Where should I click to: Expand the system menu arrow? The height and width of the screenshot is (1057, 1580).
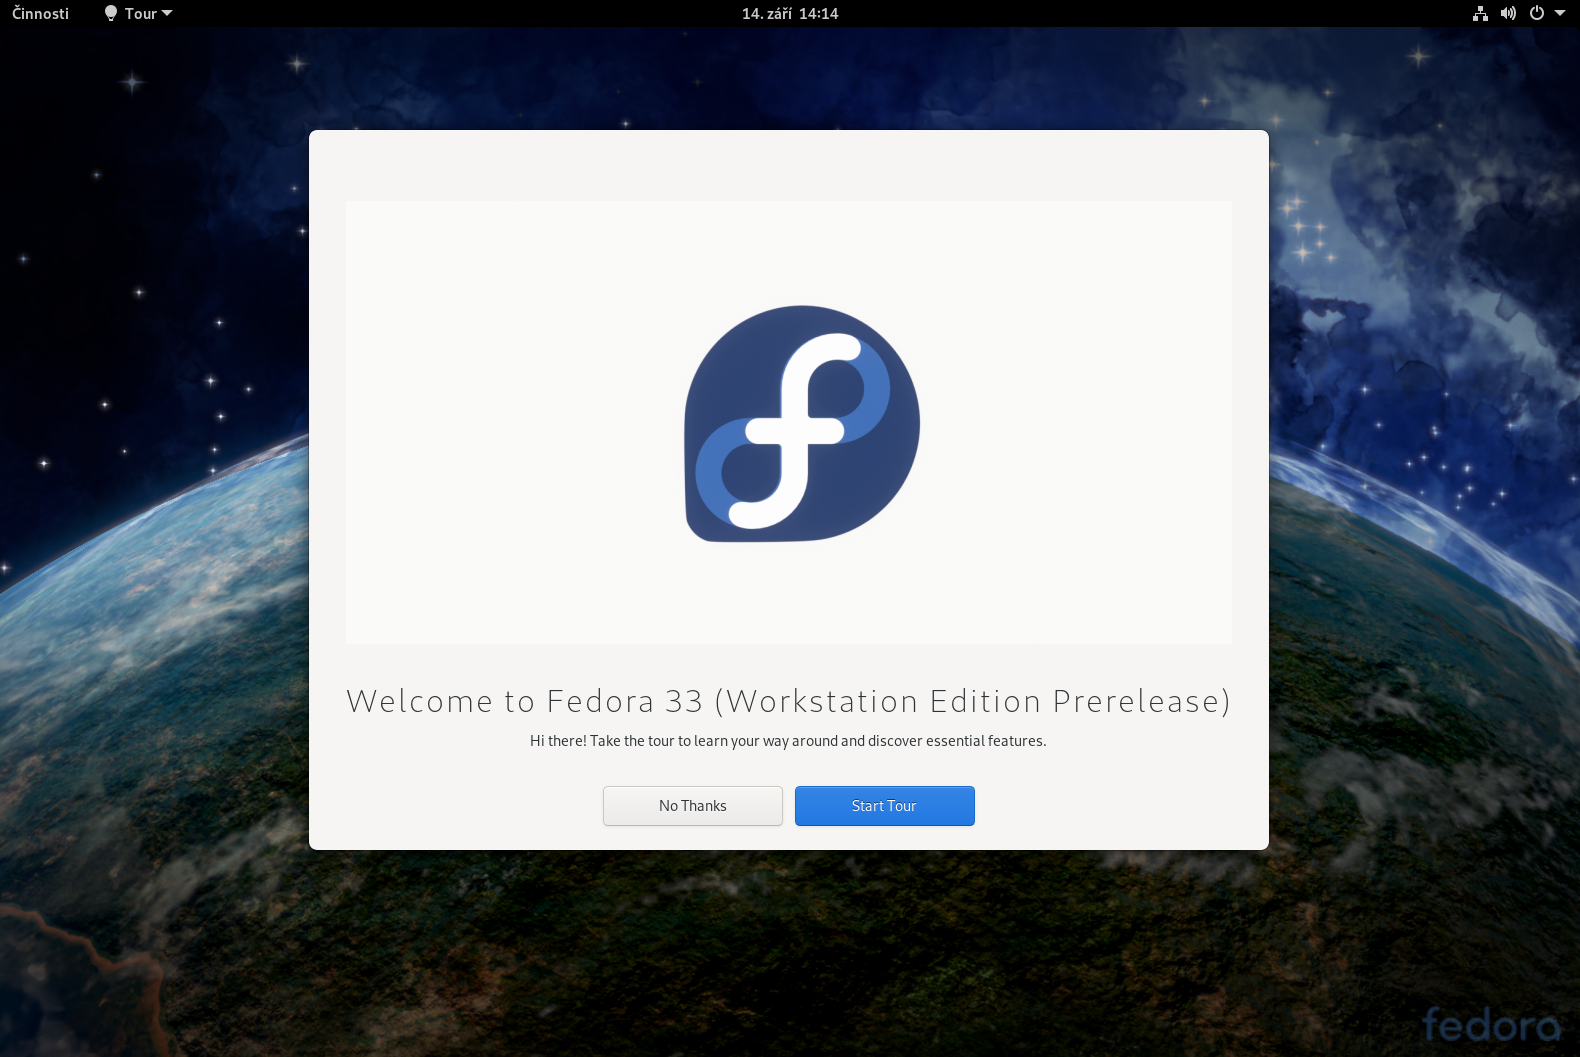click(x=1560, y=13)
